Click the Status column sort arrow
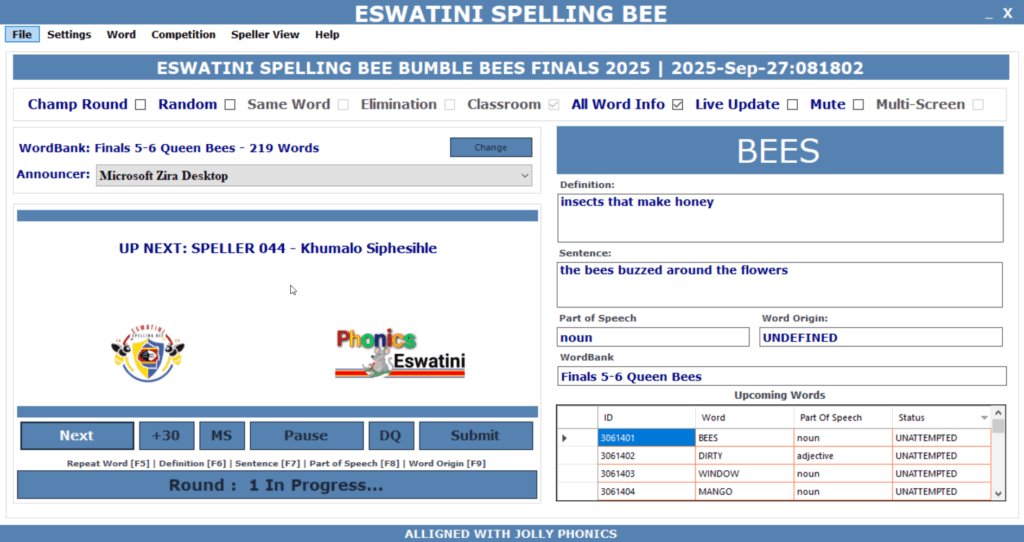The height and width of the screenshot is (542, 1024). click(x=984, y=418)
